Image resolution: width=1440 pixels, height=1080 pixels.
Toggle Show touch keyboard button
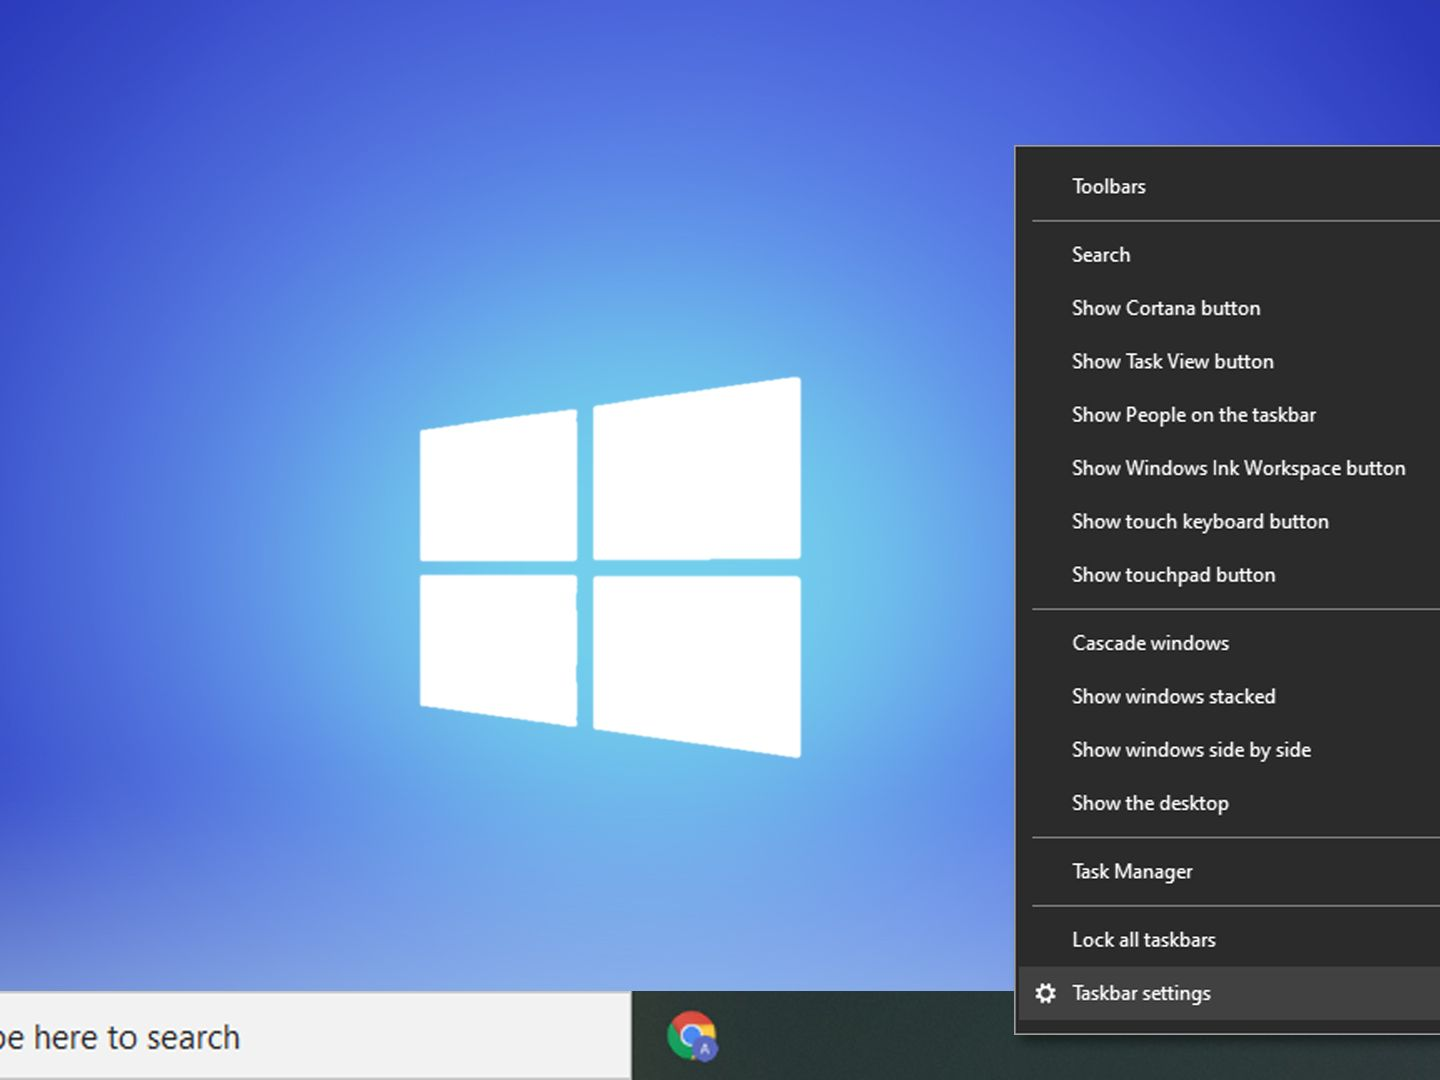pos(1228,521)
